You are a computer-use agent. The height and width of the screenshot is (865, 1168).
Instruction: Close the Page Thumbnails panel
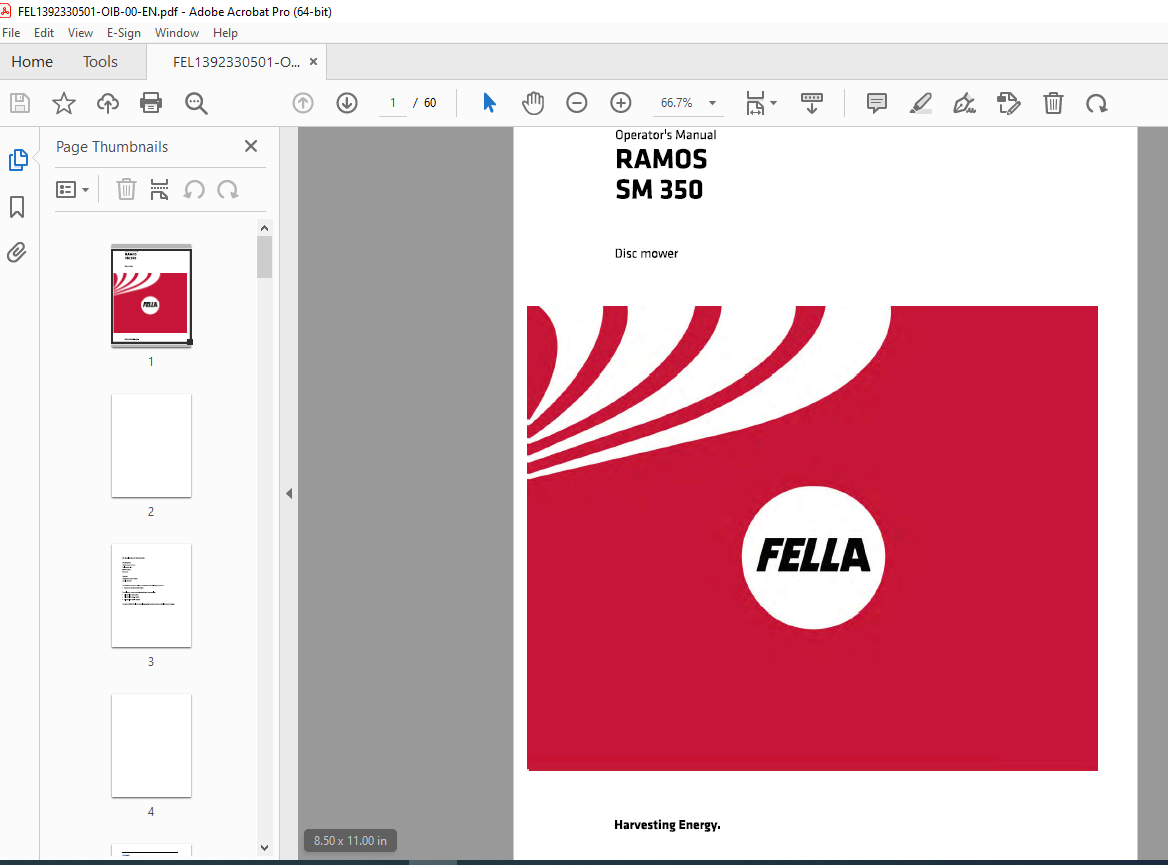[x=251, y=146]
